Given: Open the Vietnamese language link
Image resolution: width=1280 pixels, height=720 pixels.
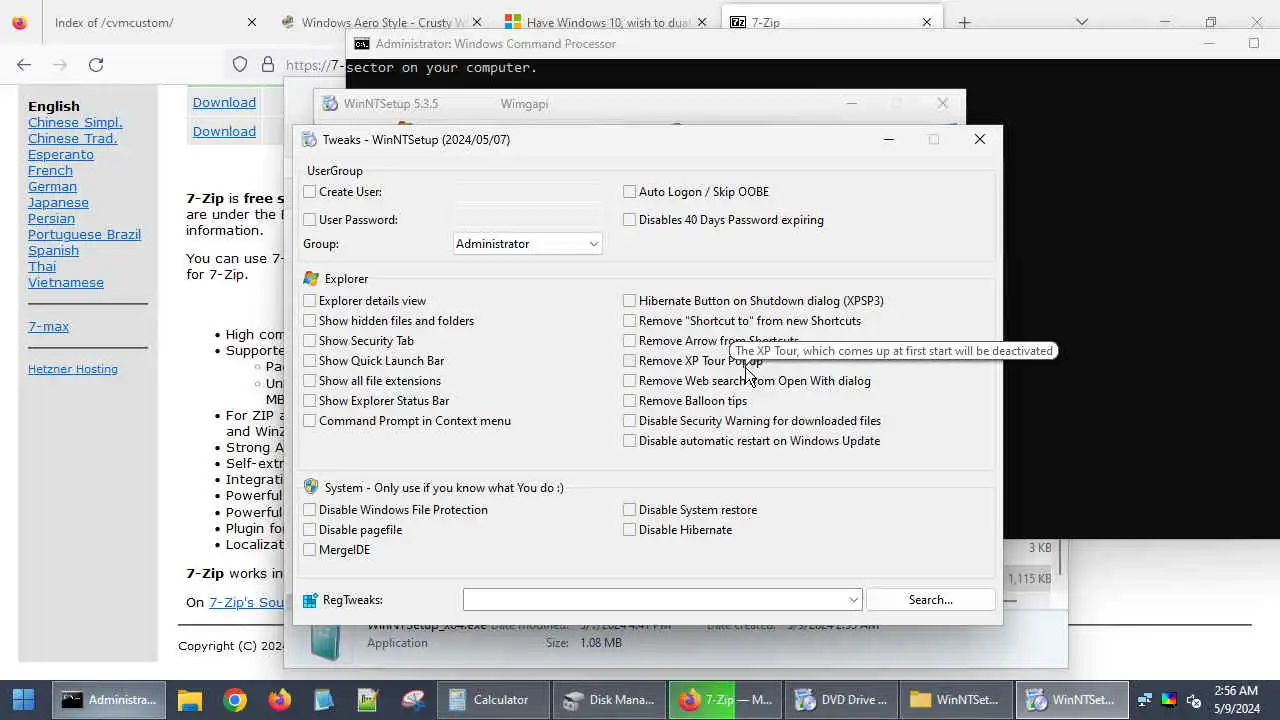Looking at the screenshot, I should 66,282.
